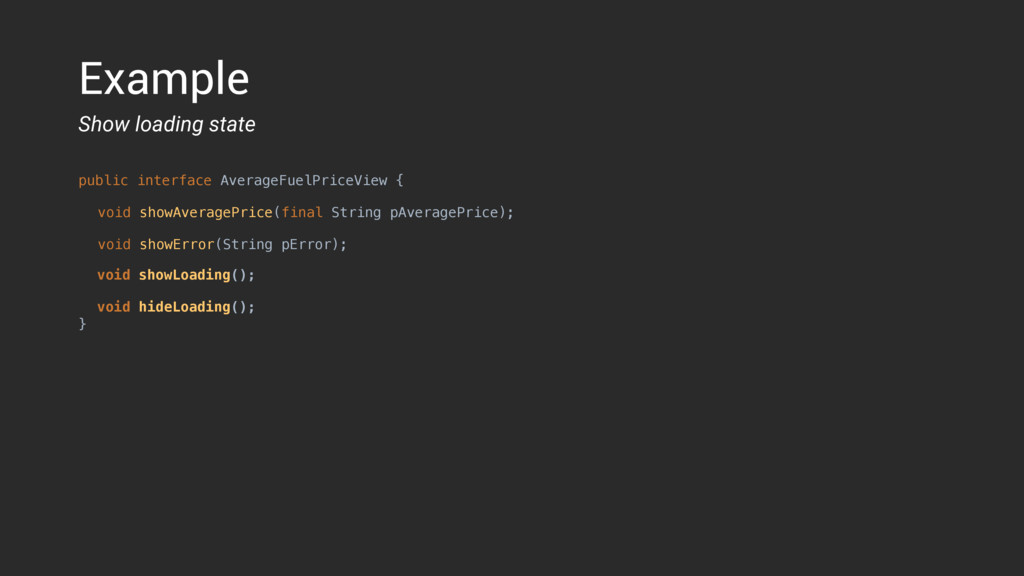
Task: Click the closing curly brace
Action: tap(82, 323)
